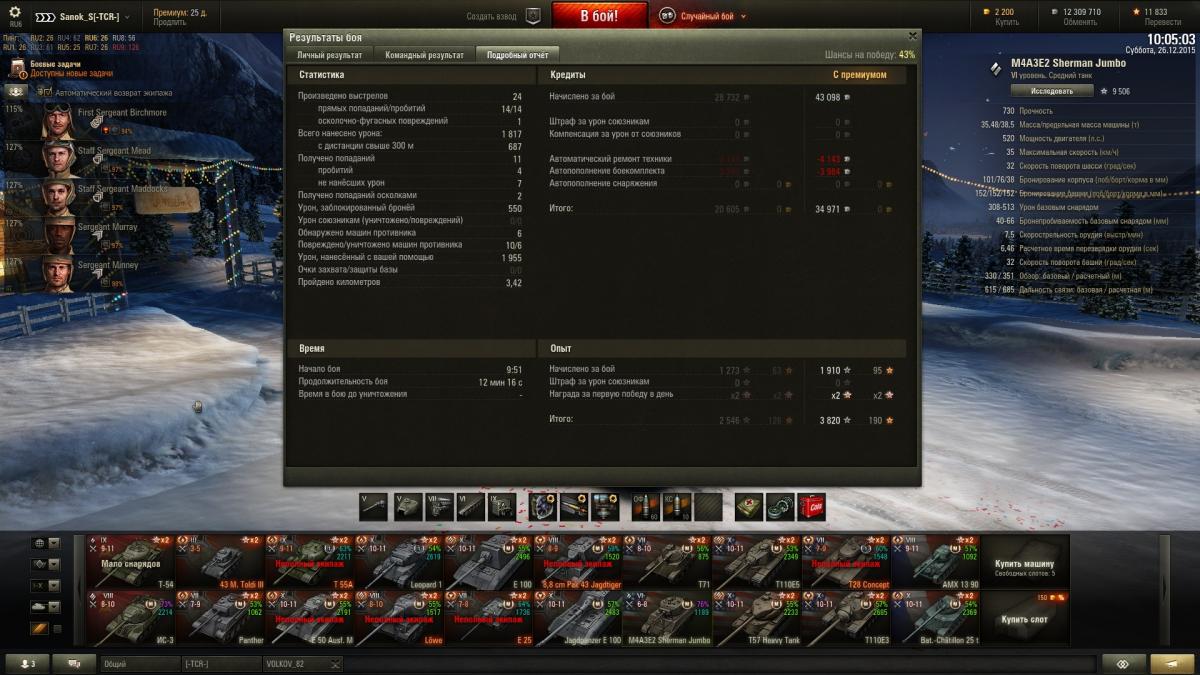Open the first equipment slot
1200x675 pixels.
[543, 507]
